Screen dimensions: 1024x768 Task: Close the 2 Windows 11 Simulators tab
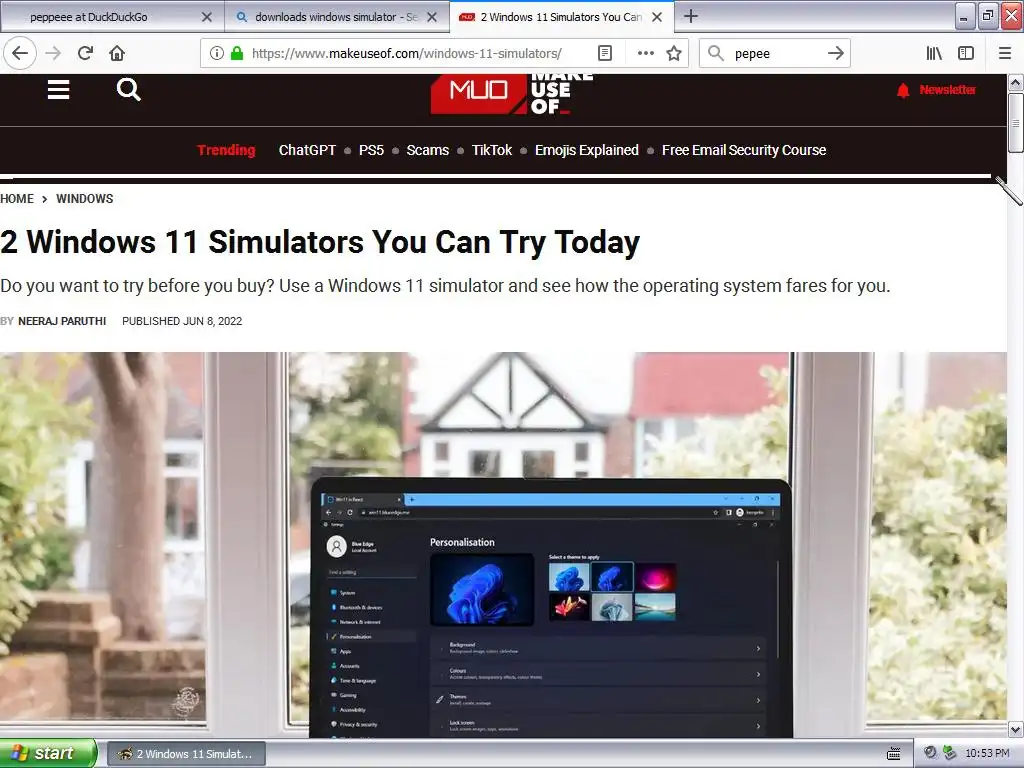tap(658, 17)
